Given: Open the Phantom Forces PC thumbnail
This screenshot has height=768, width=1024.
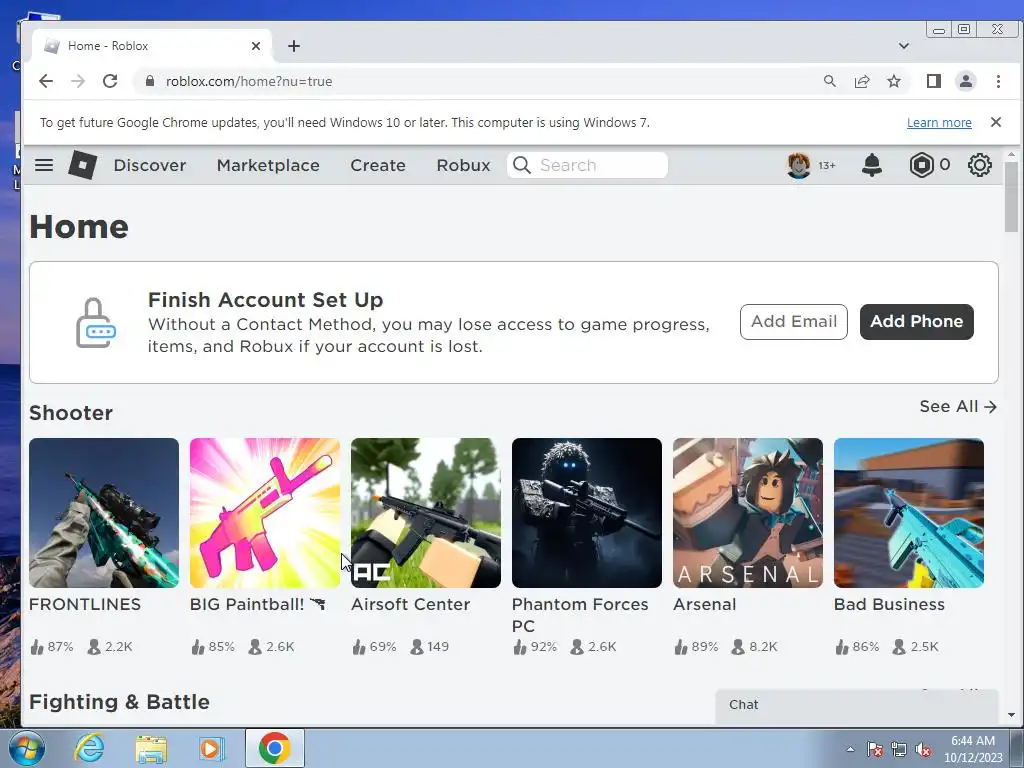Looking at the screenshot, I should click(x=586, y=513).
